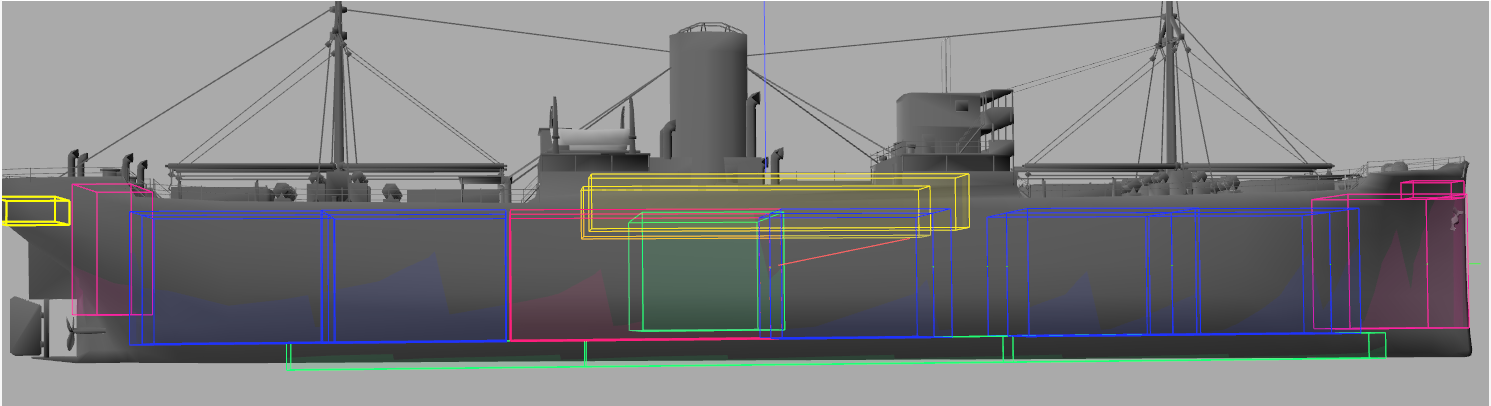Select the tall pink wireframe box at the stern
The width and height of the screenshot is (1491, 406).
pos(112,249)
